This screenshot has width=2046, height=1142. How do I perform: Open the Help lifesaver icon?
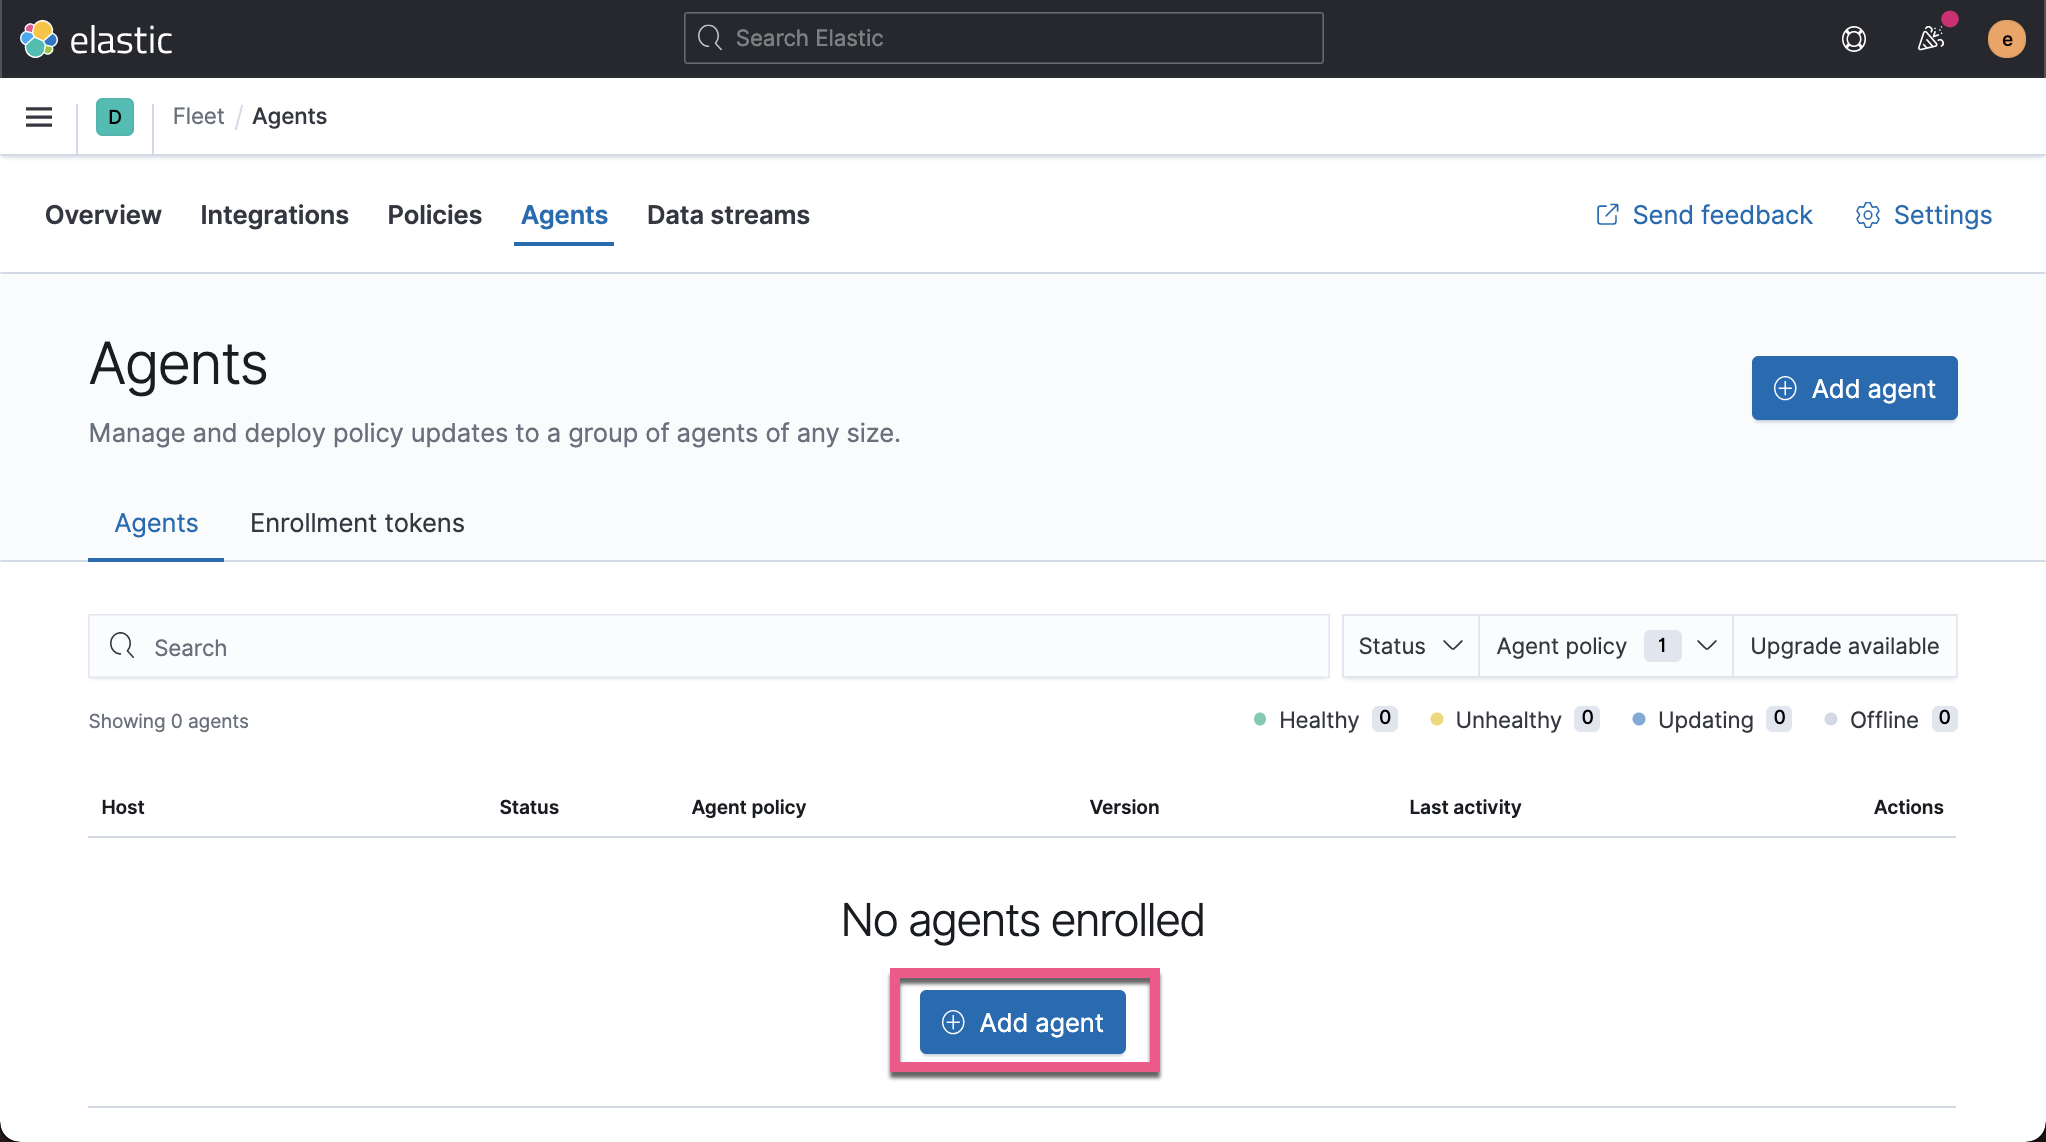(x=1852, y=38)
